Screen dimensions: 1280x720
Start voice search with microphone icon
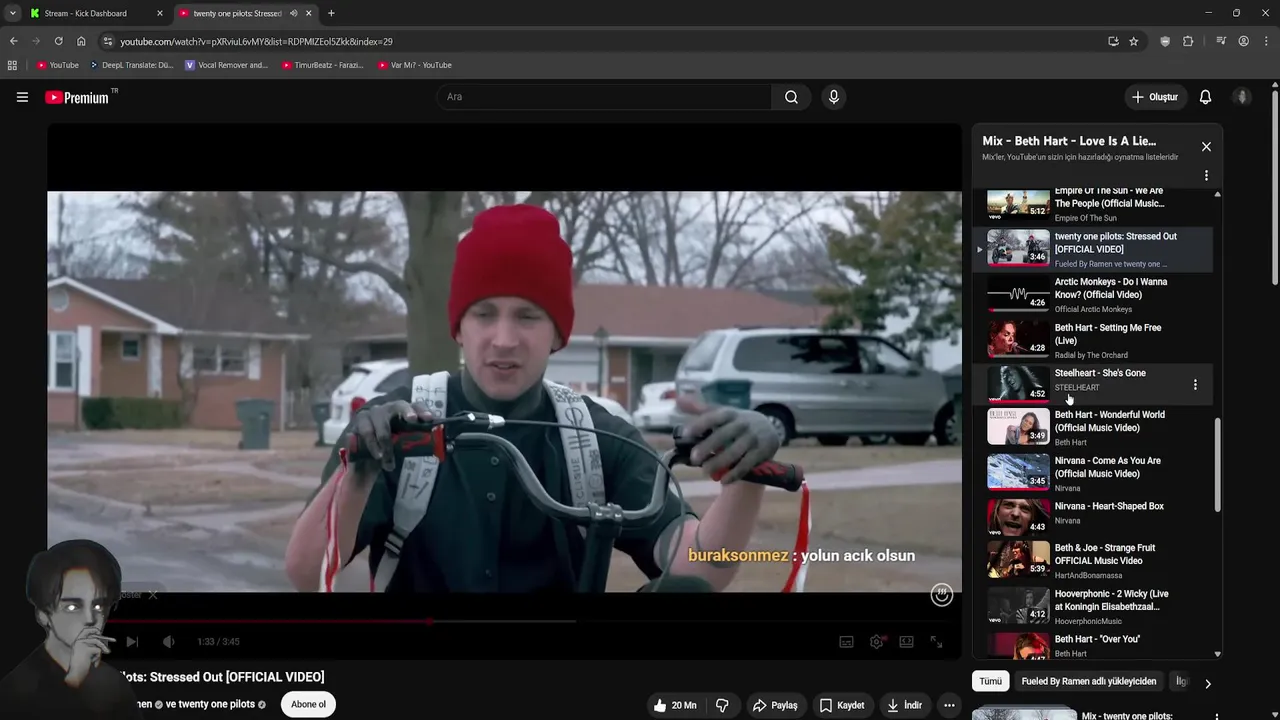click(833, 97)
